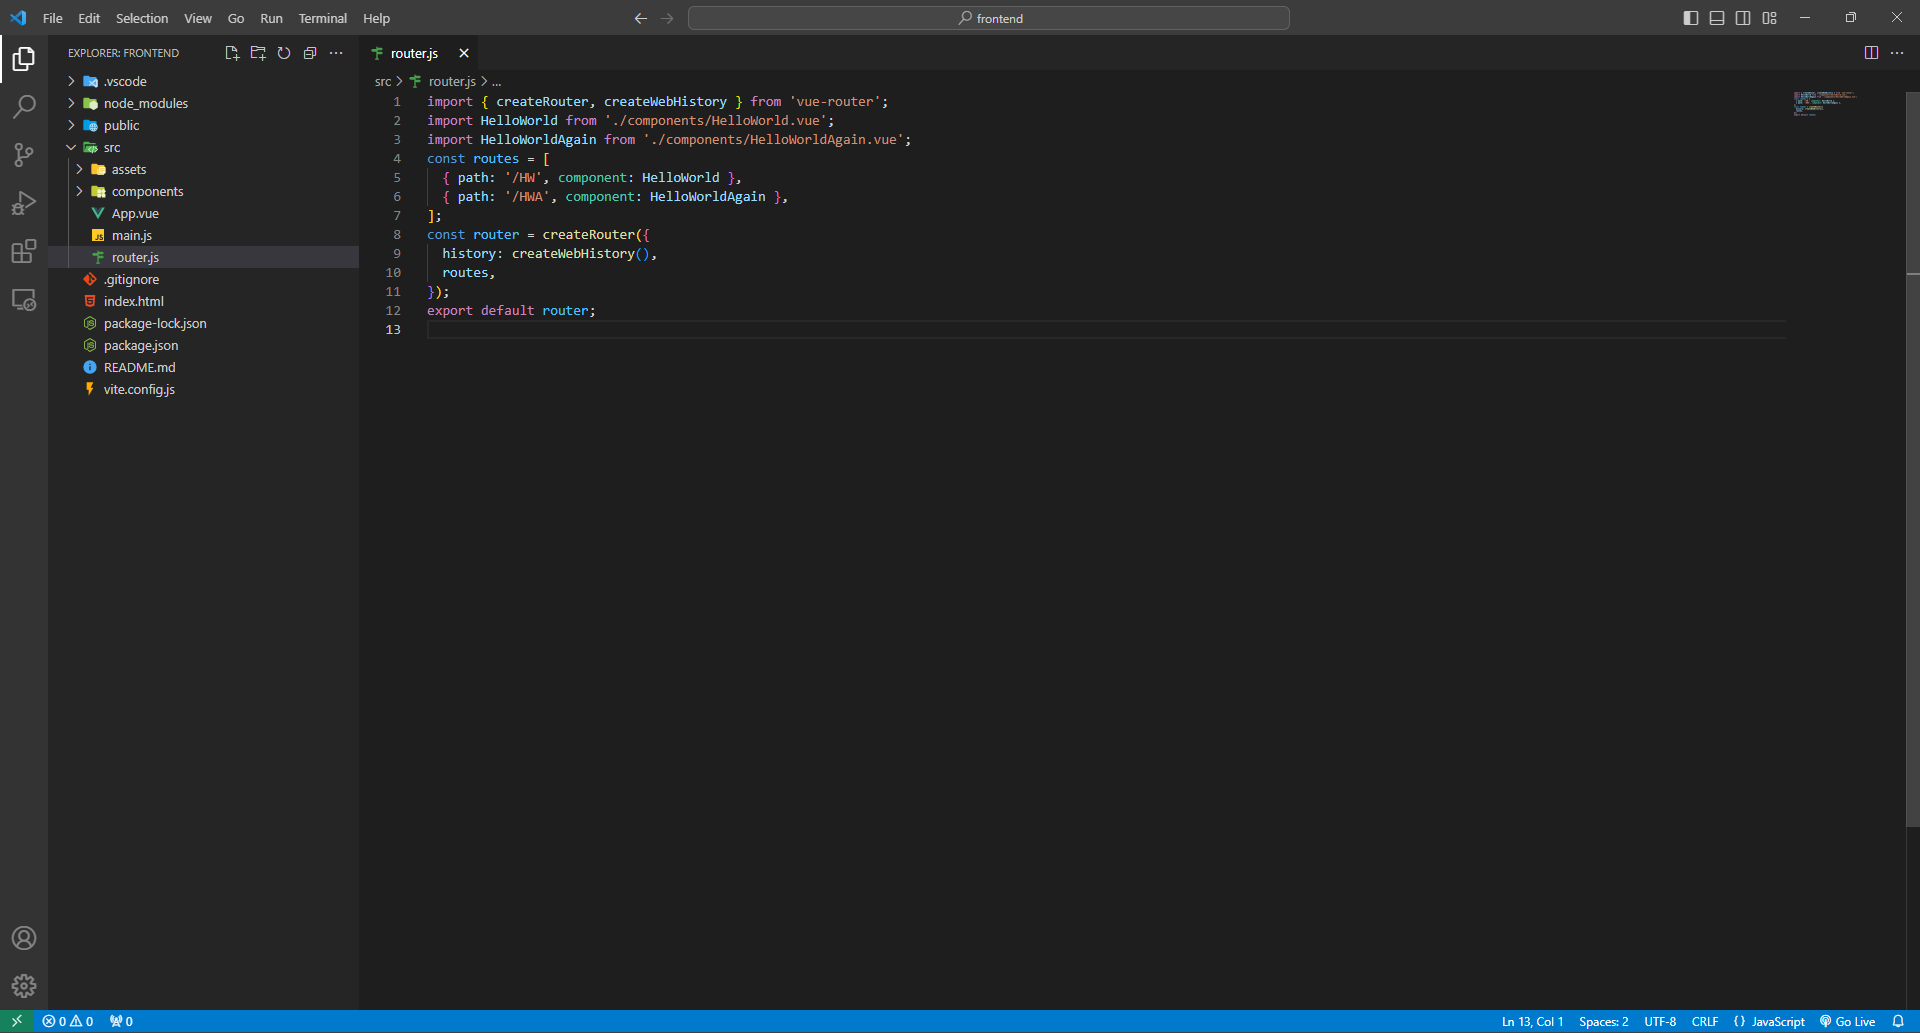
Task: Toggle the primary side bar visibility
Action: (x=1691, y=18)
